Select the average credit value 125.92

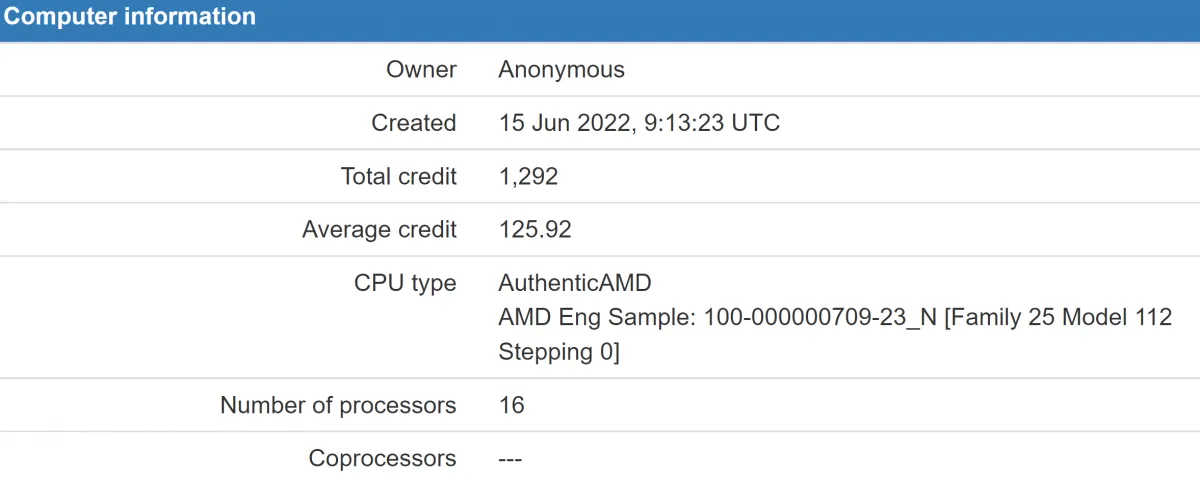(x=535, y=230)
